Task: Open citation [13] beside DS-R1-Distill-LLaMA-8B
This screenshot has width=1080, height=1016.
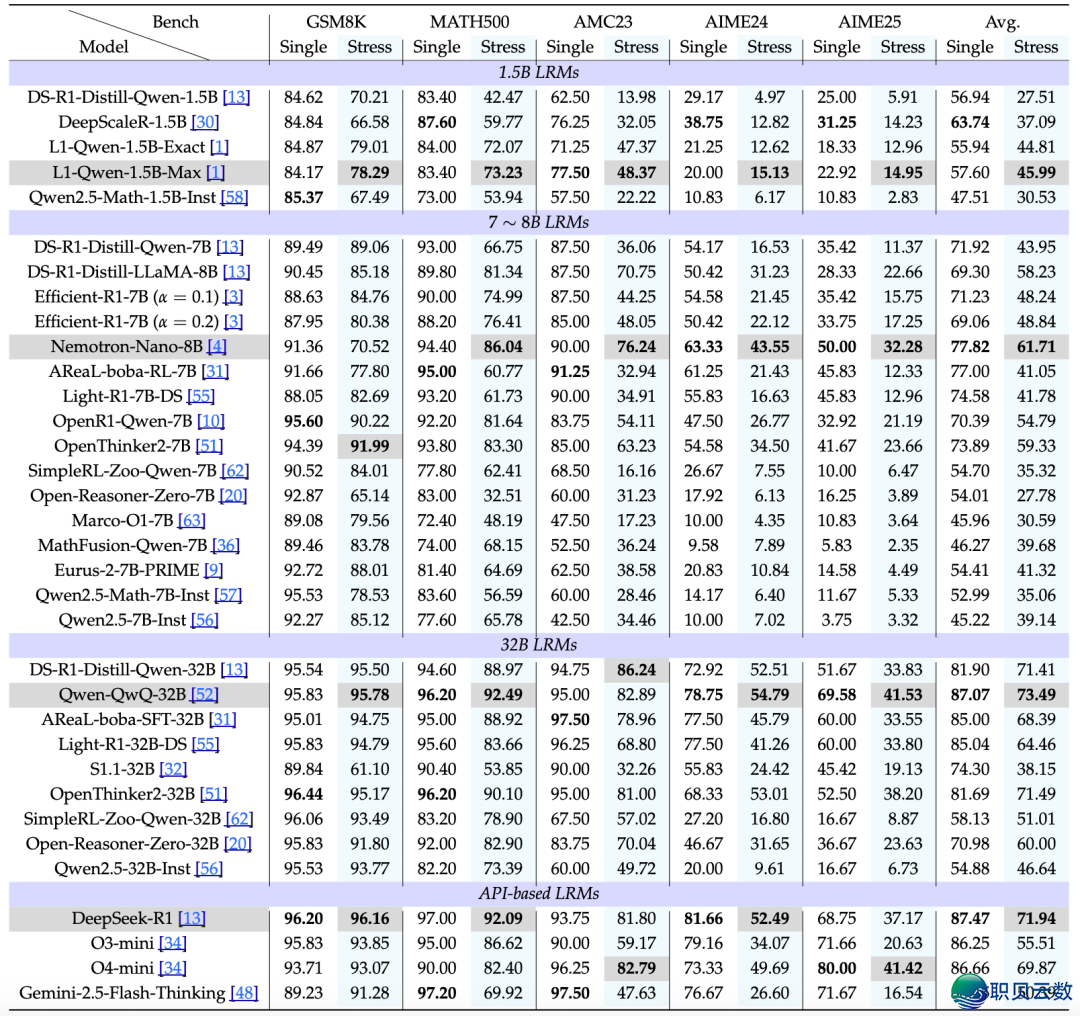Action: 236,271
